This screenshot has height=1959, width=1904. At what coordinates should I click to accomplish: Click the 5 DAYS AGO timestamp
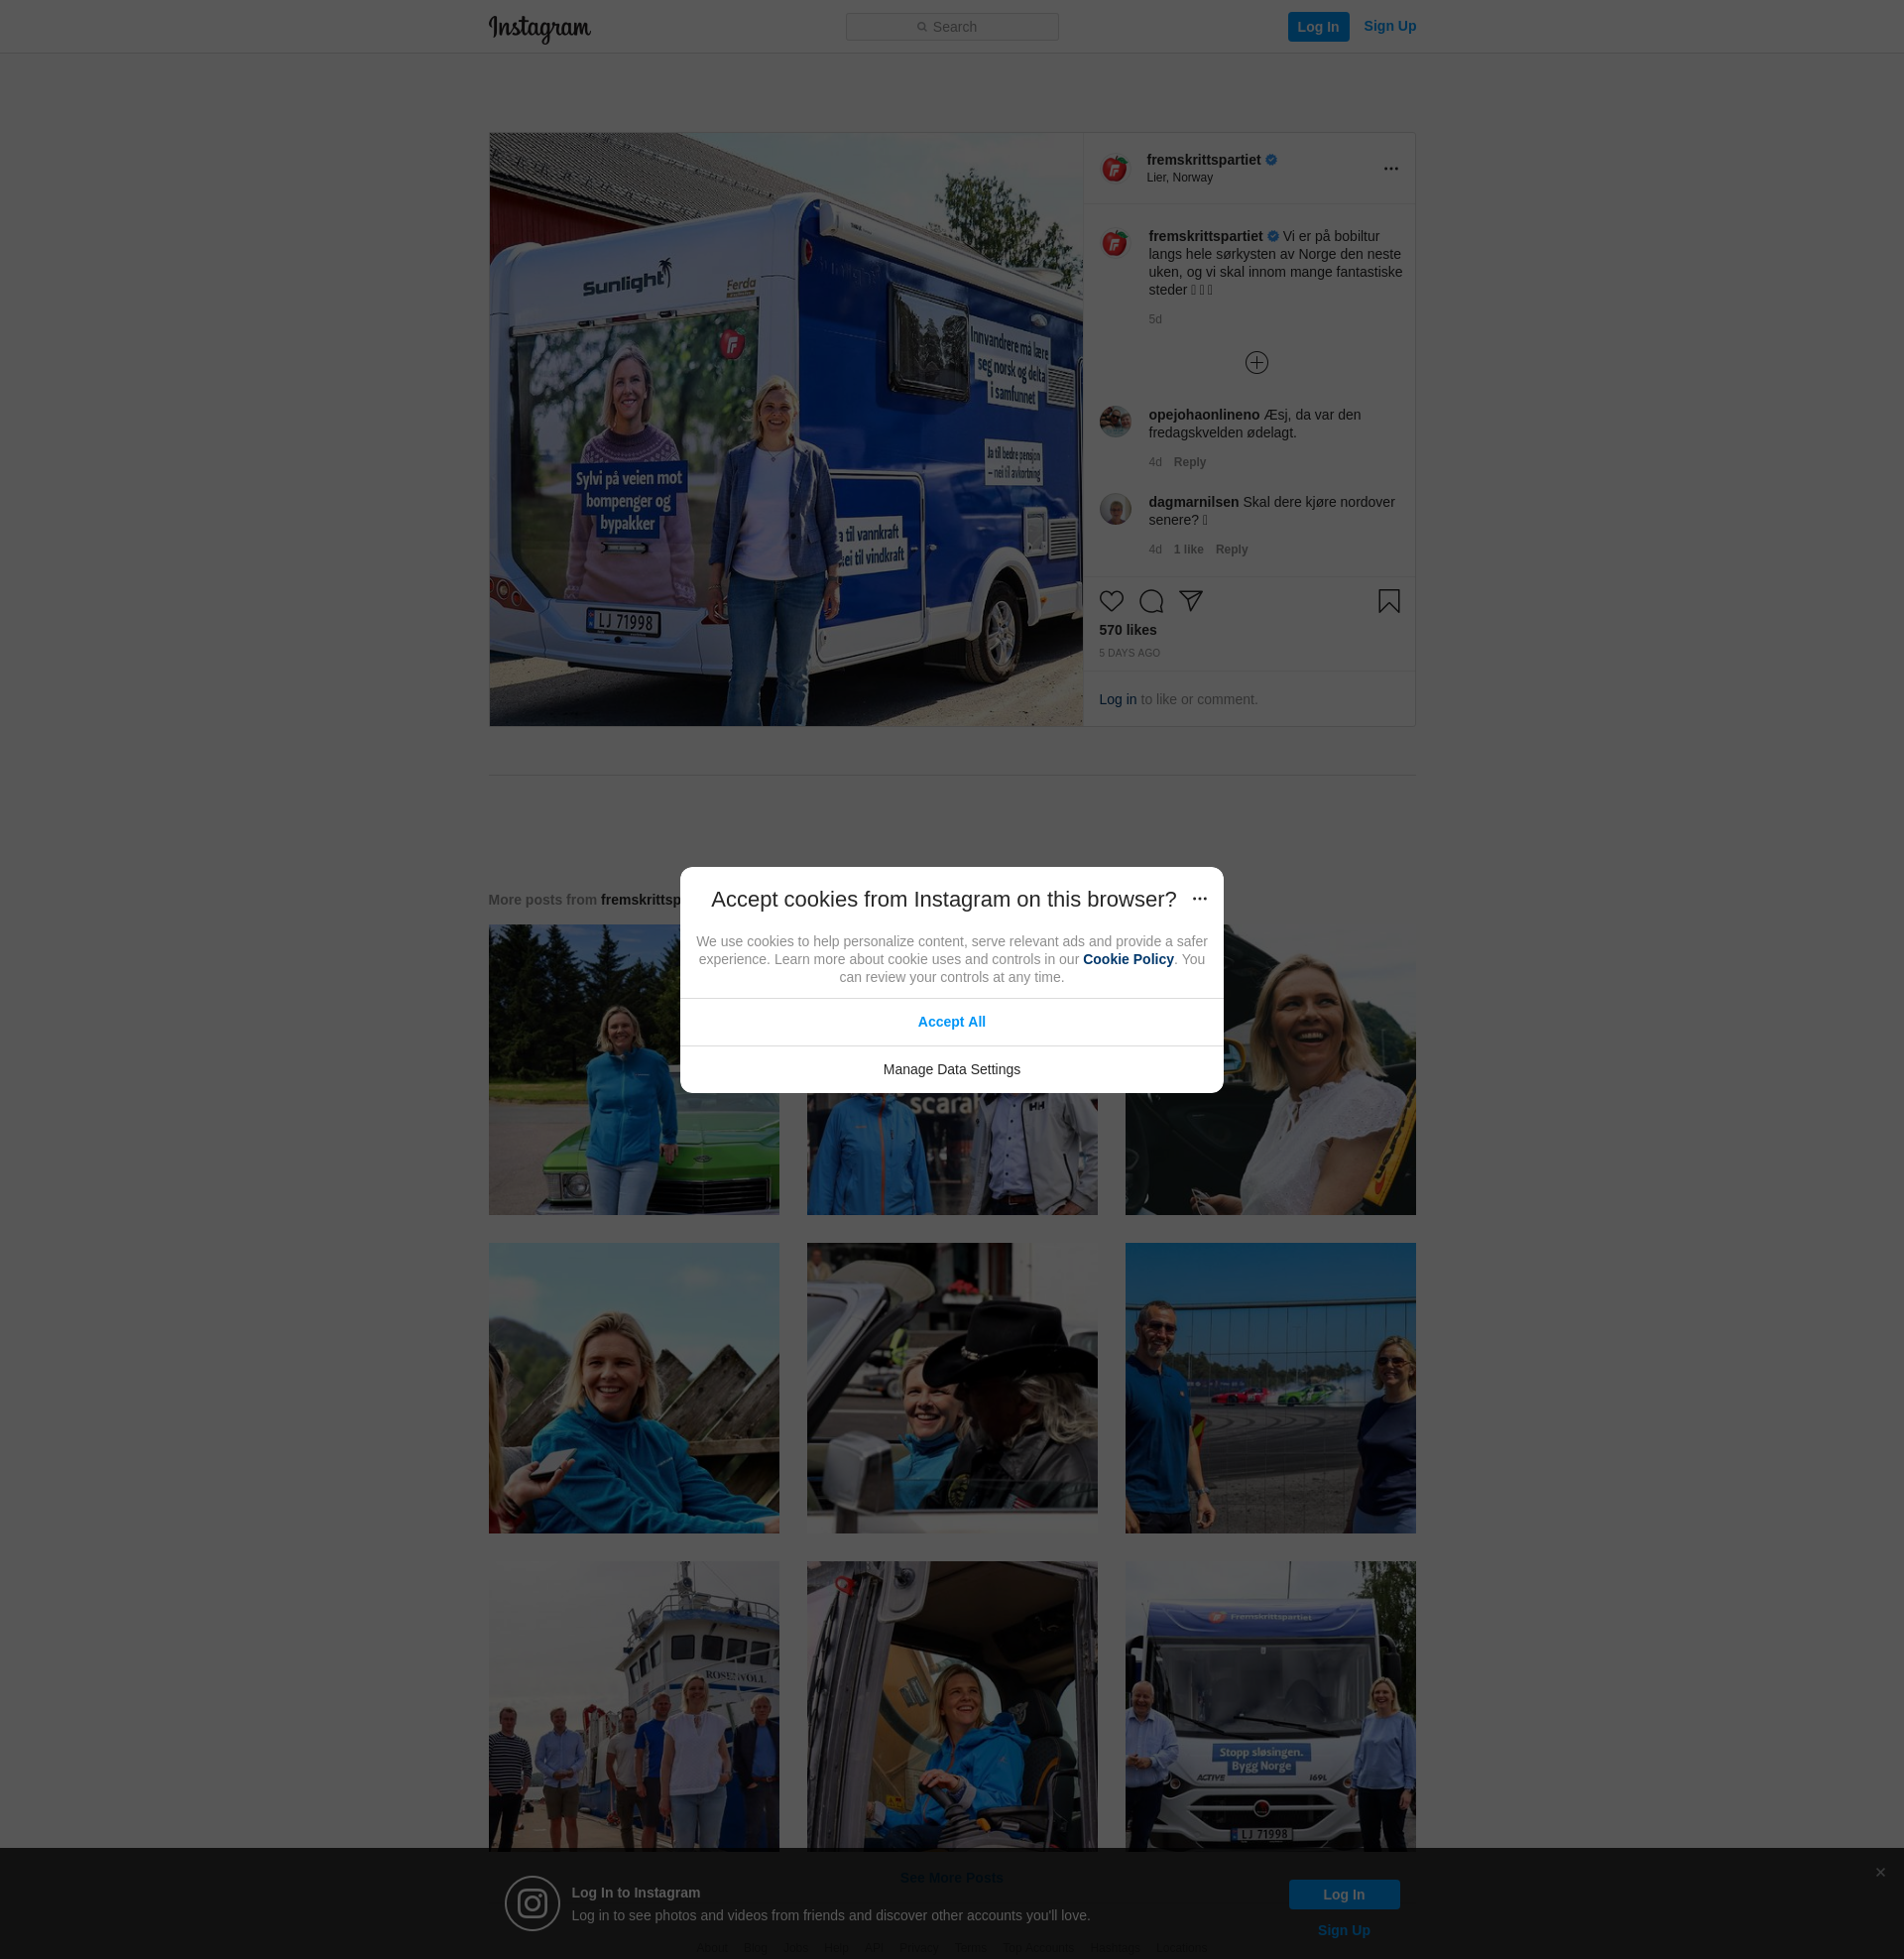point(1129,653)
